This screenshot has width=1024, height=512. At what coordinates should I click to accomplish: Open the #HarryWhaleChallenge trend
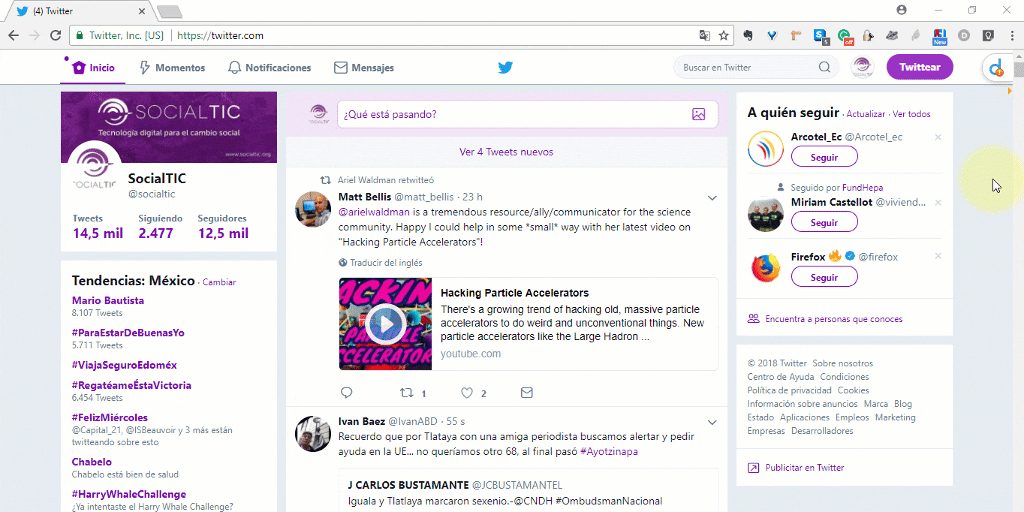point(129,494)
